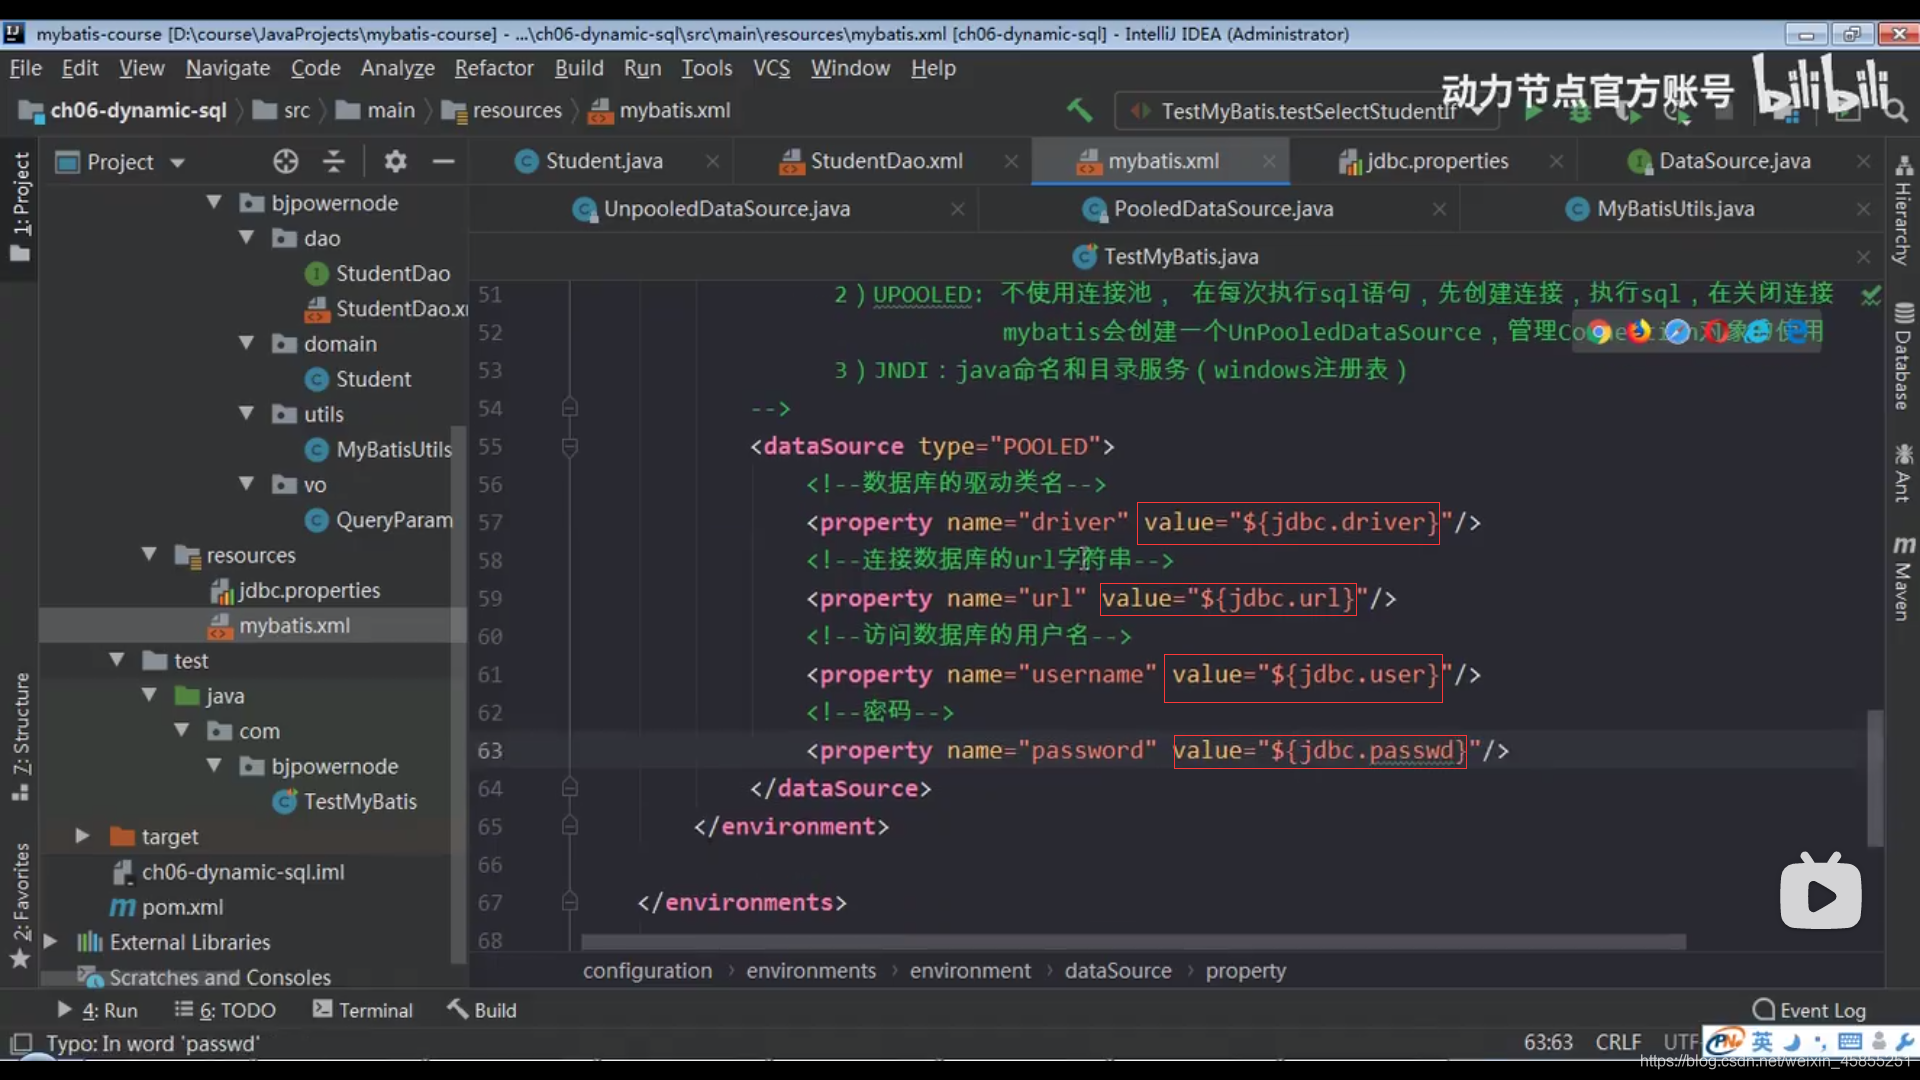Toggle the 1: Project side panel
The image size is (1920, 1080).
coord(20,205)
